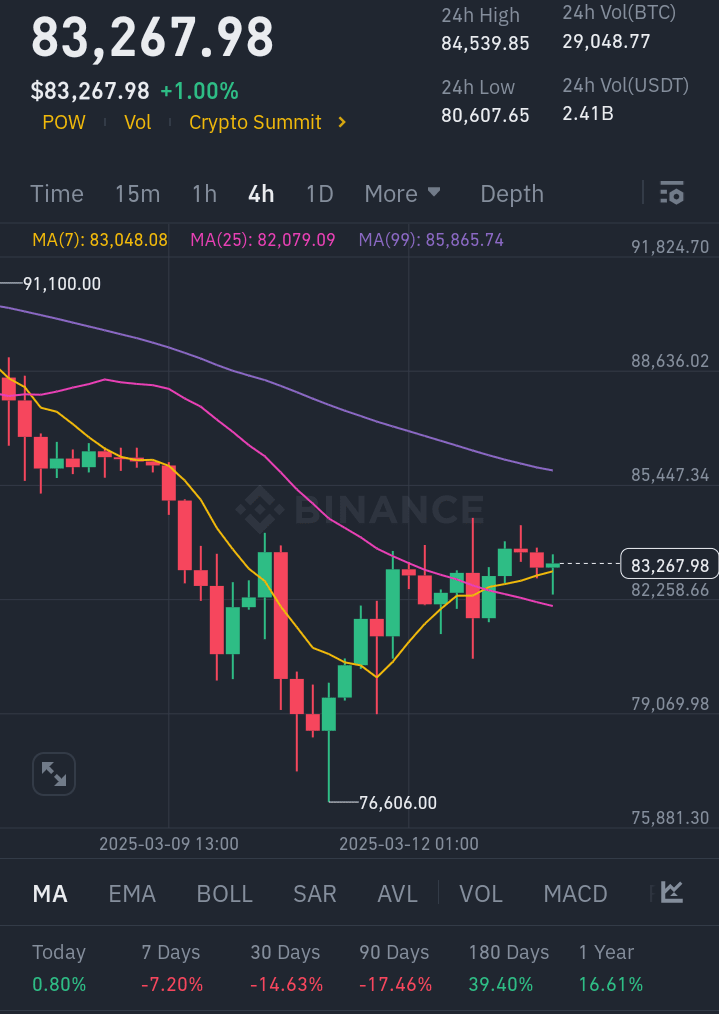Viewport: 719px width, 1014px height.
Task: Click the current price label 83,267.98
Action: pyautogui.click(x=670, y=565)
